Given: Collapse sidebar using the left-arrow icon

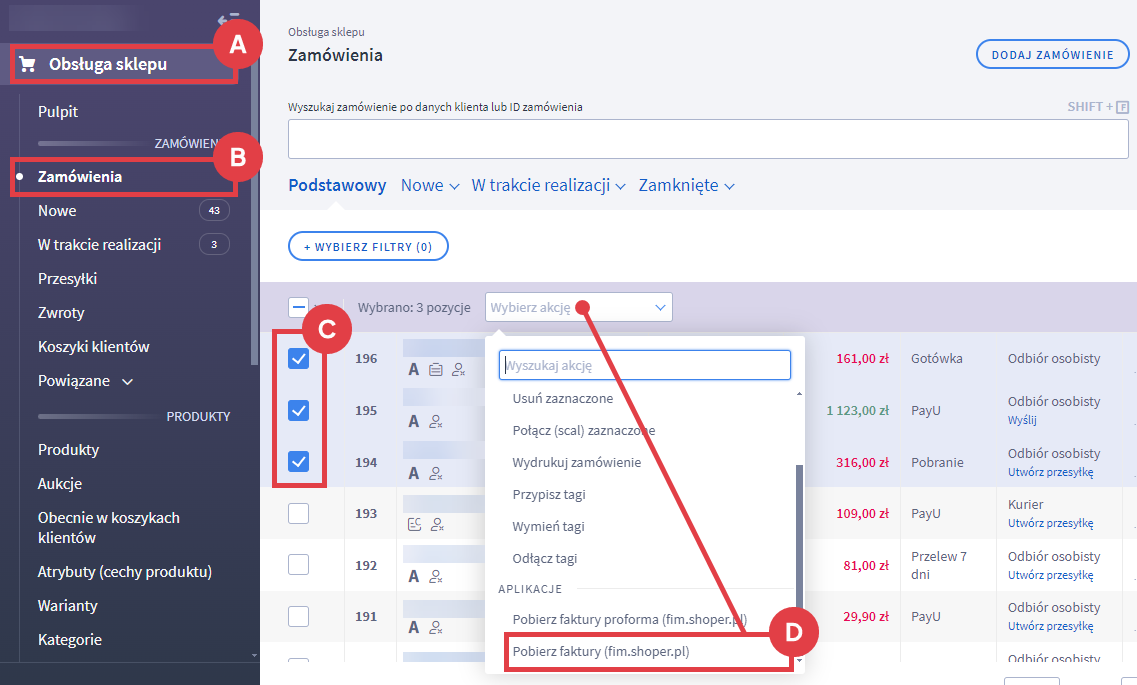Looking at the screenshot, I should (x=228, y=19).
